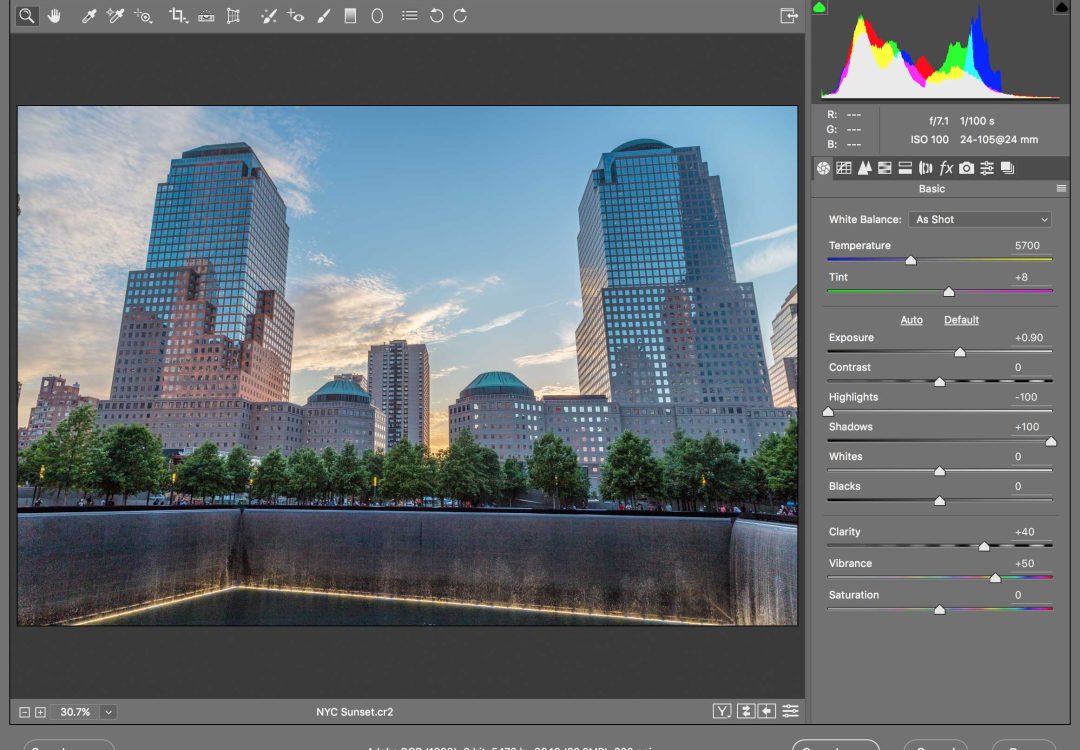Open the Effects (fx) panel tab

tap(946, 168)
